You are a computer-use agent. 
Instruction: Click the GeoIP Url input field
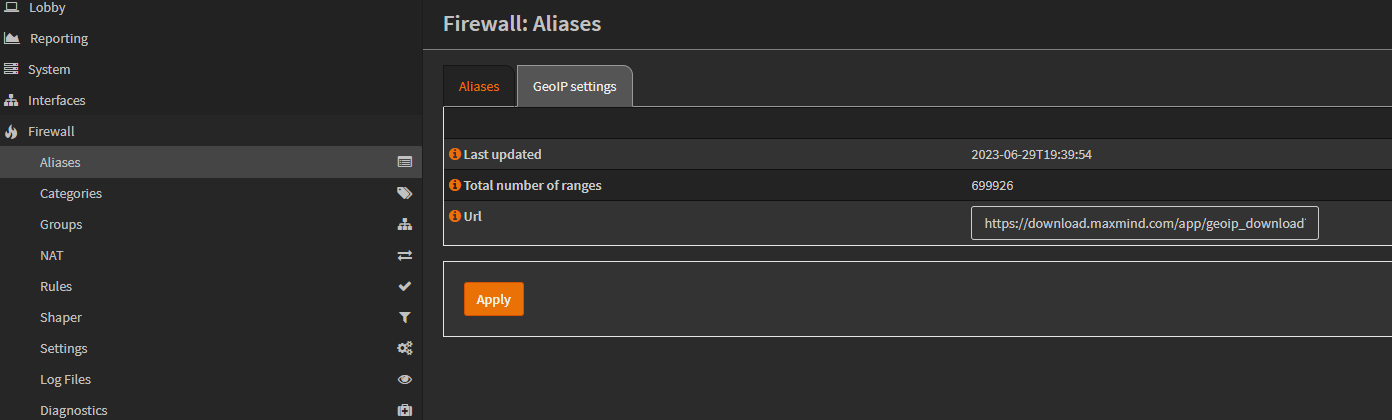(1145, 224)
